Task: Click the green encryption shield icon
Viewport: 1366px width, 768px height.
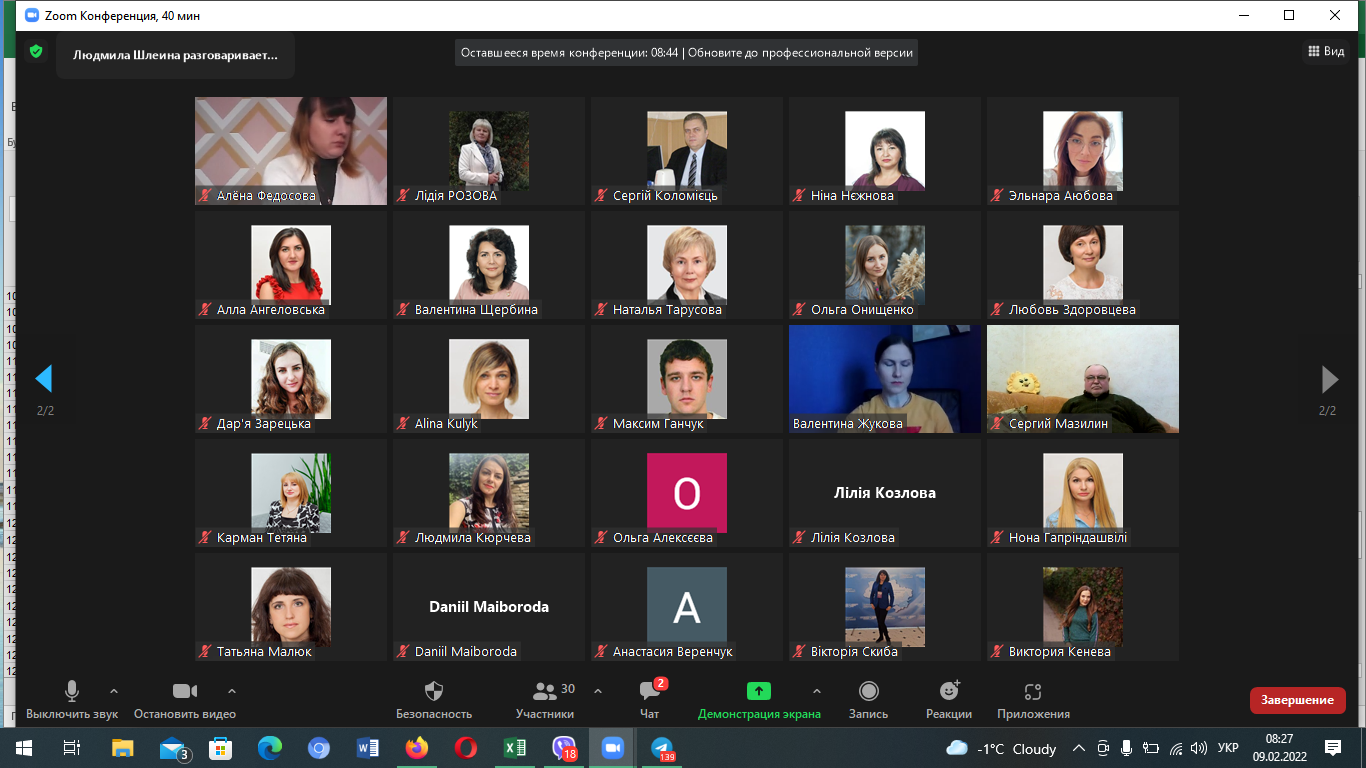Action: click(x=36, y=51)
